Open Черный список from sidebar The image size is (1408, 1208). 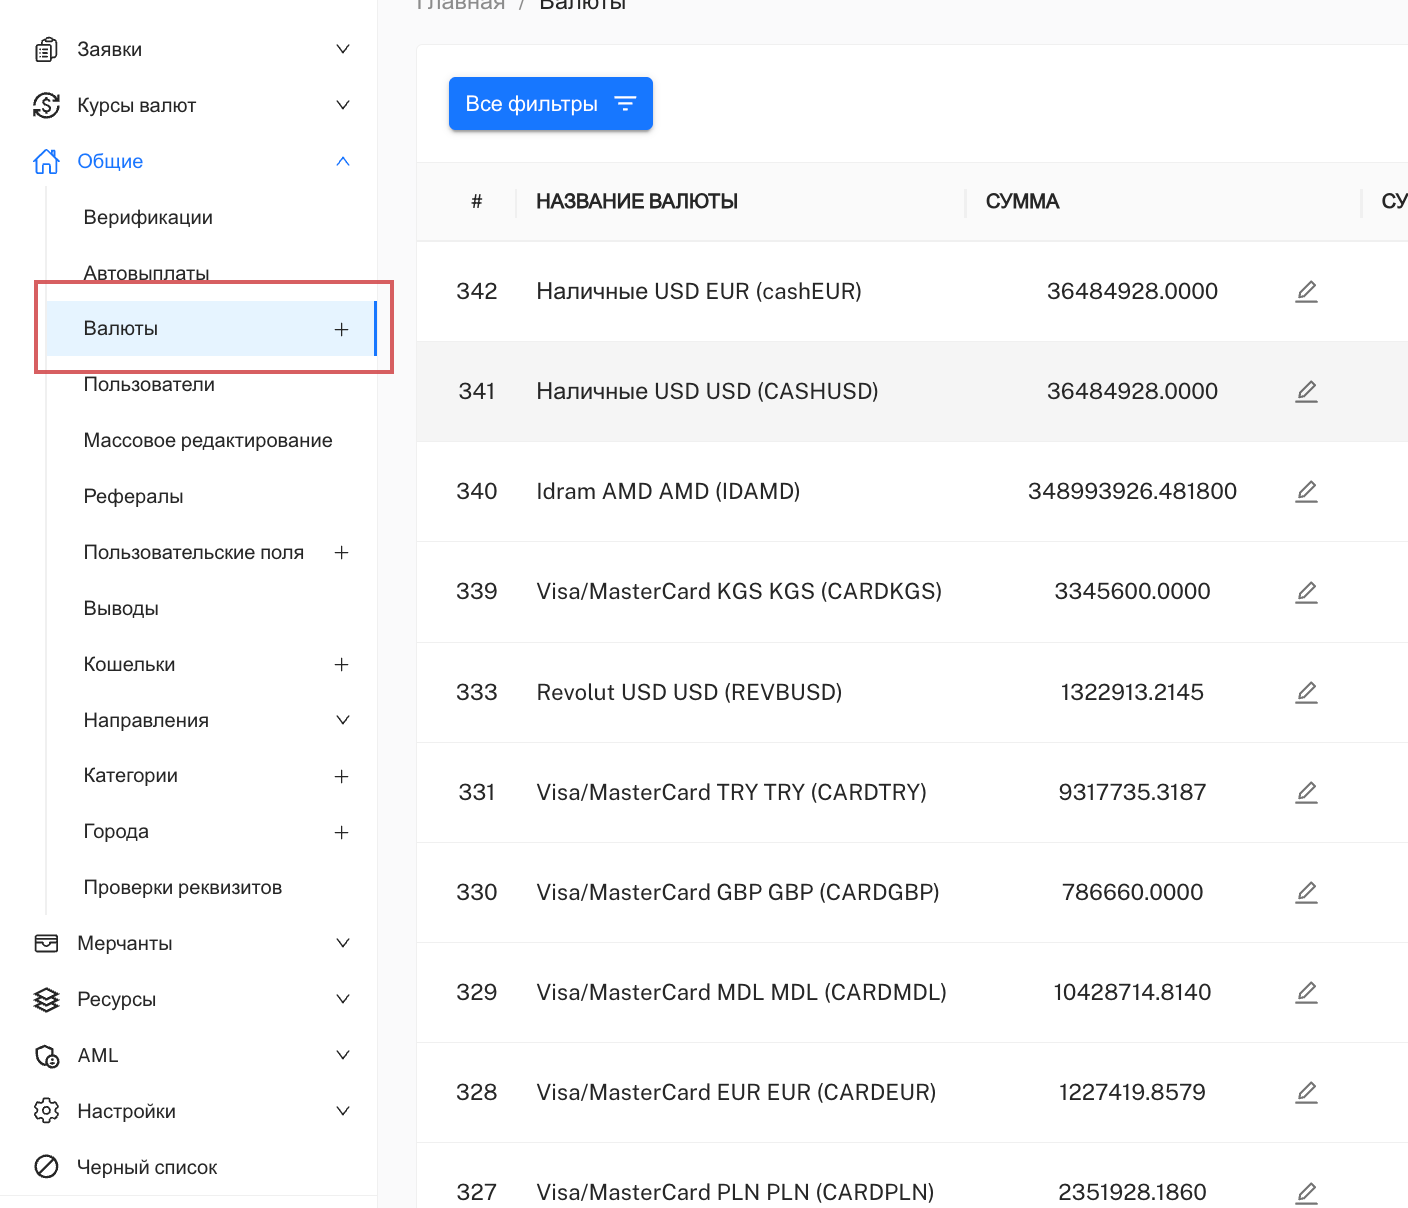coord(147,1167)
